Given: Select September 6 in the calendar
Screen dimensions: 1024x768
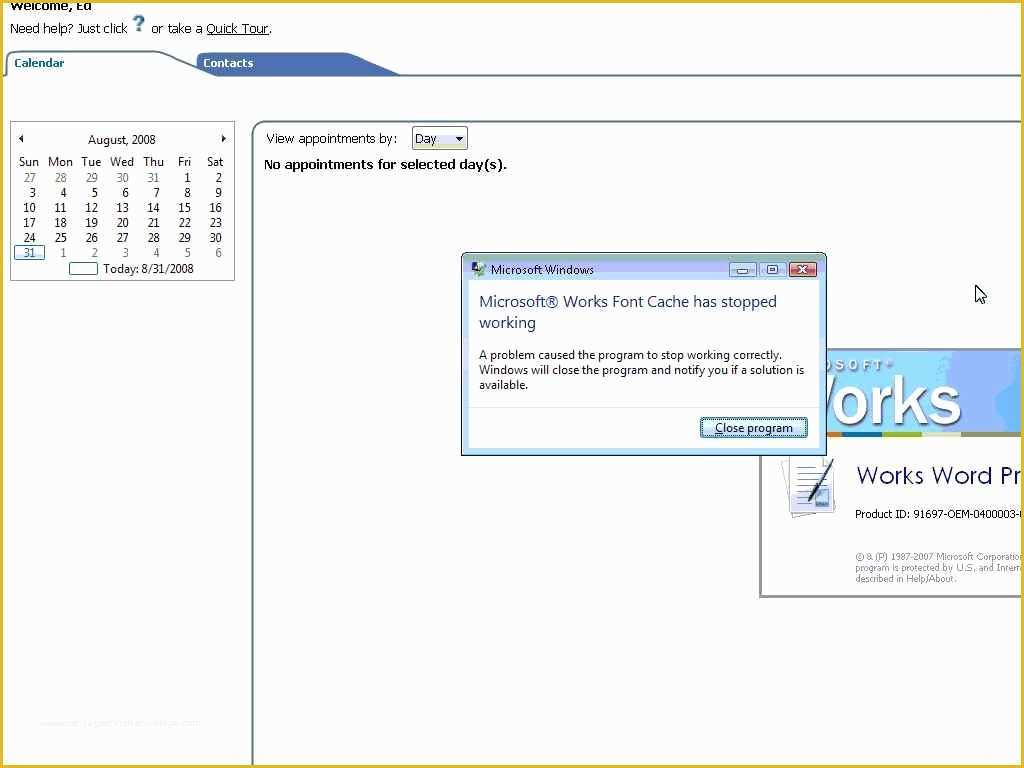Looking at the screenshot, I should [218, 253].
